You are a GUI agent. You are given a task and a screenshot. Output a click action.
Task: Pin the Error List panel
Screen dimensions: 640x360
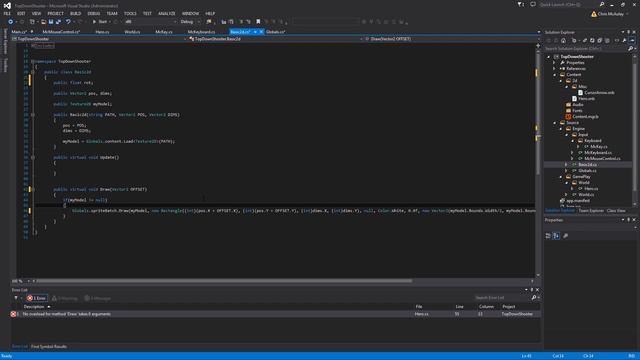point(531,289)
